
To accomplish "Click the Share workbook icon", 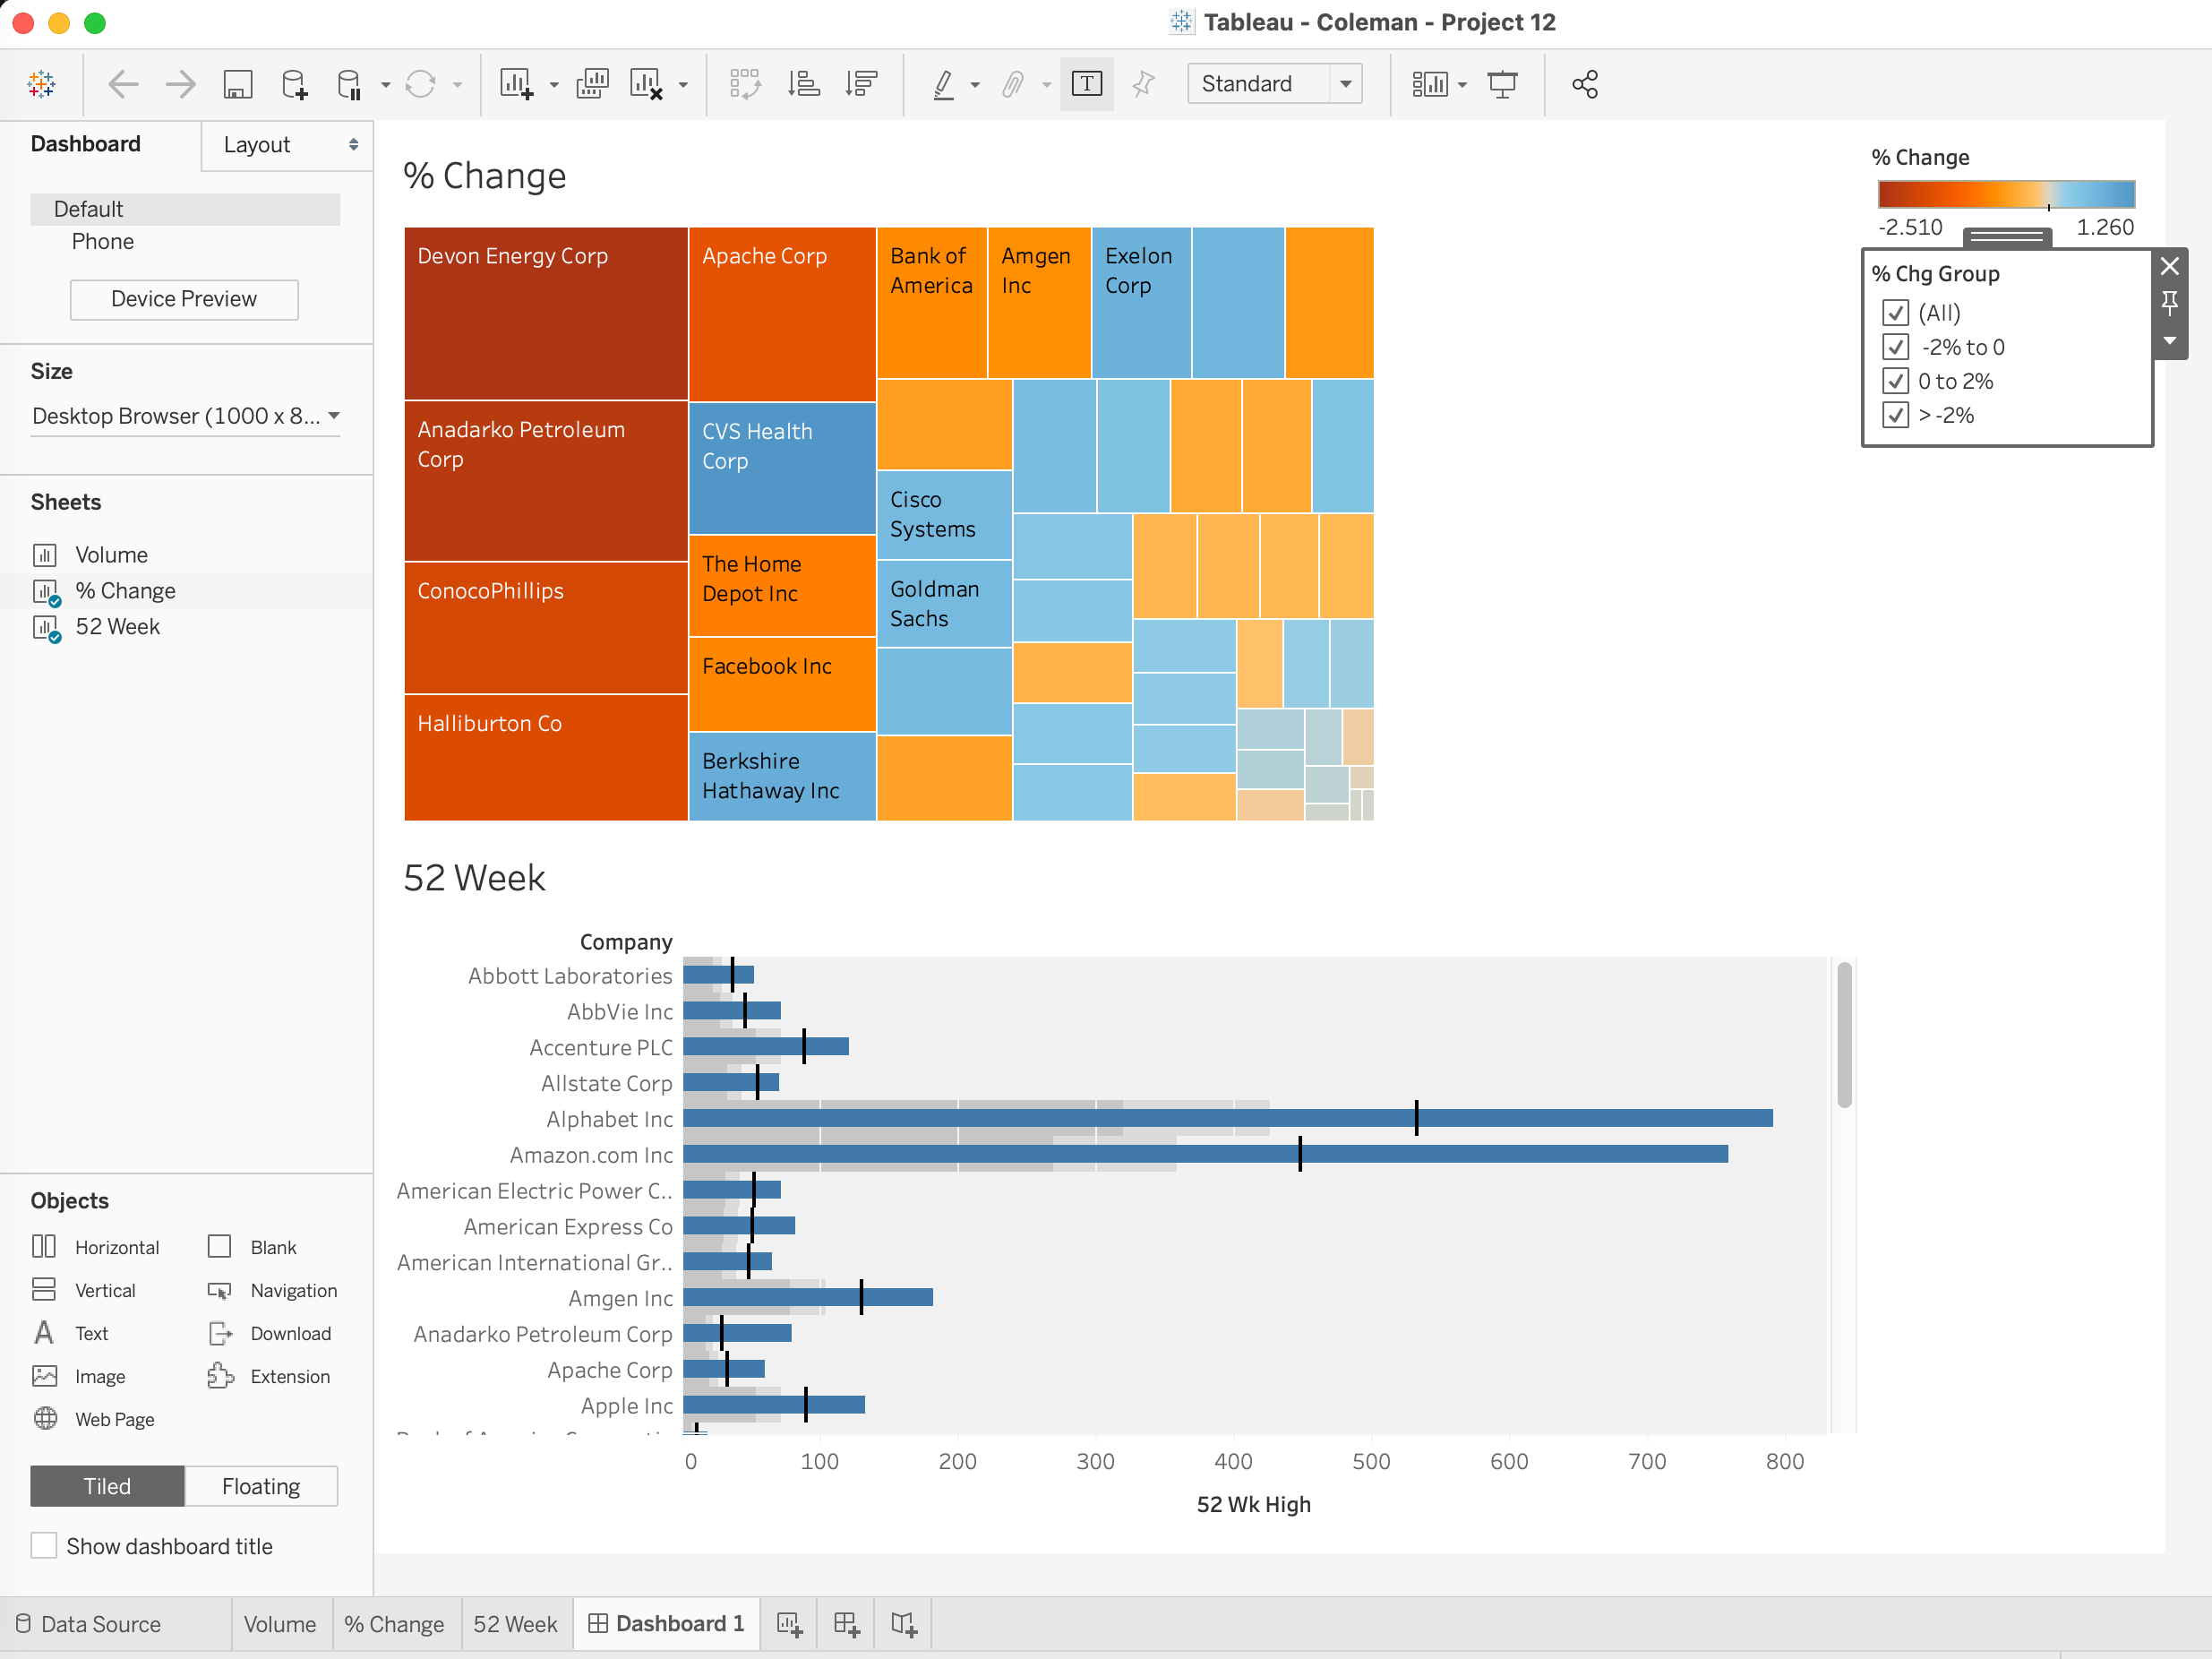I will (1585, 84).
